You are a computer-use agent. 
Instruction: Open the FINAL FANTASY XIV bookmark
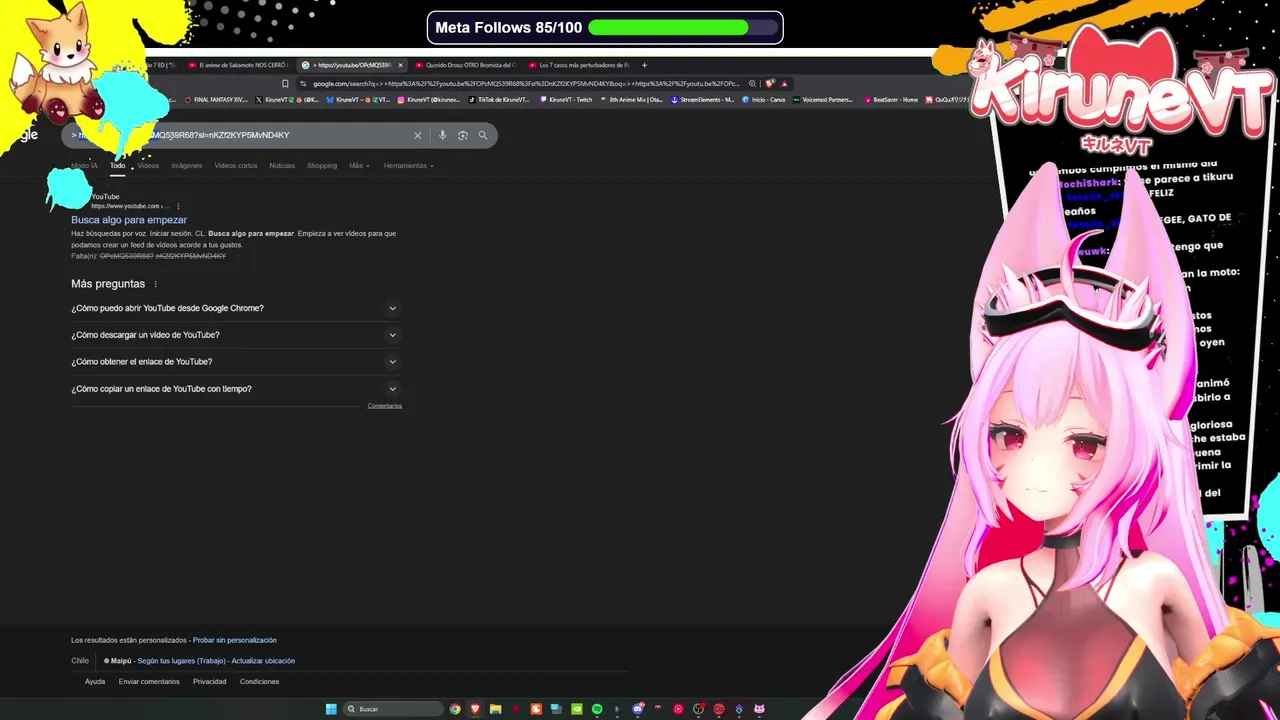pos(217,100)
